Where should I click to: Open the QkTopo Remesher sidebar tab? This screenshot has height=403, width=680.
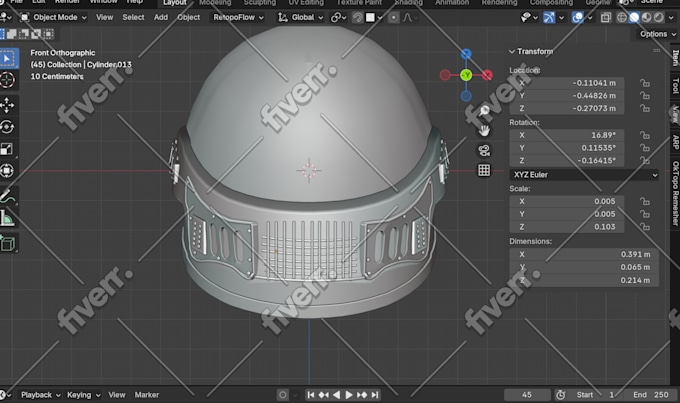(x=675, y=193)
